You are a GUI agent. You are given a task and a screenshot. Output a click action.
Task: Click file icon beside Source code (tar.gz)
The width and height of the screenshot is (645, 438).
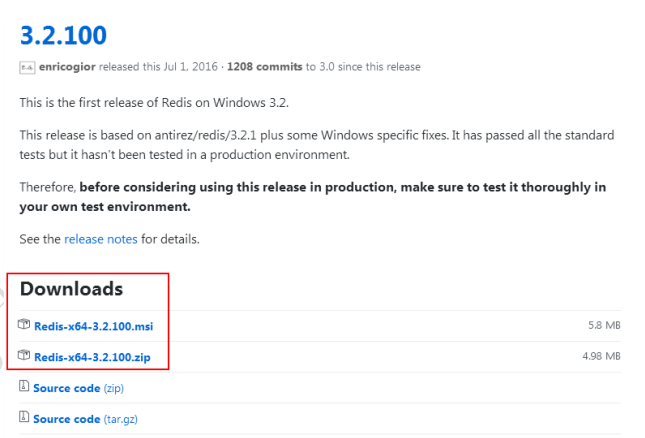click(x=25, y=418)
